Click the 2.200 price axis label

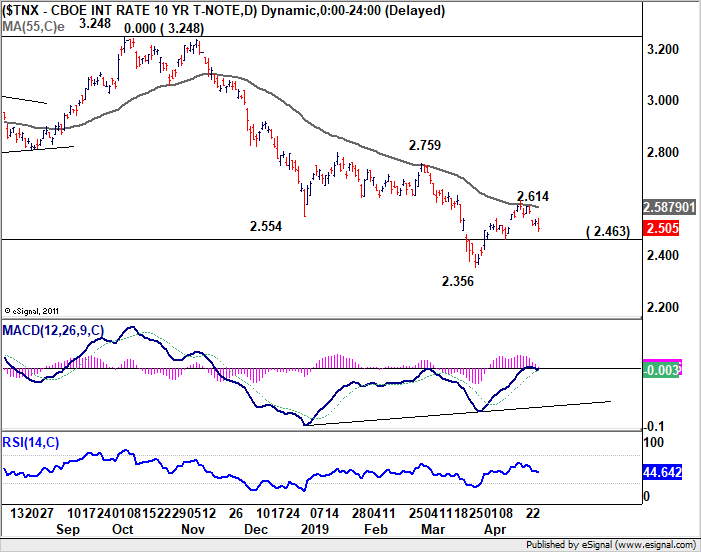(x=663, y=307)
